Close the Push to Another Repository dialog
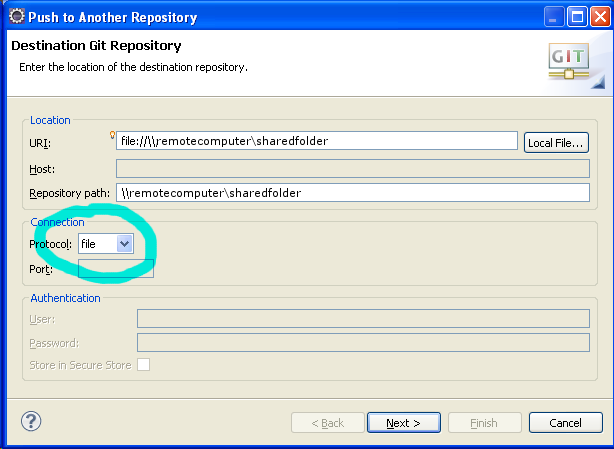This screenshot has width=614, height=449. pos(599,17)
